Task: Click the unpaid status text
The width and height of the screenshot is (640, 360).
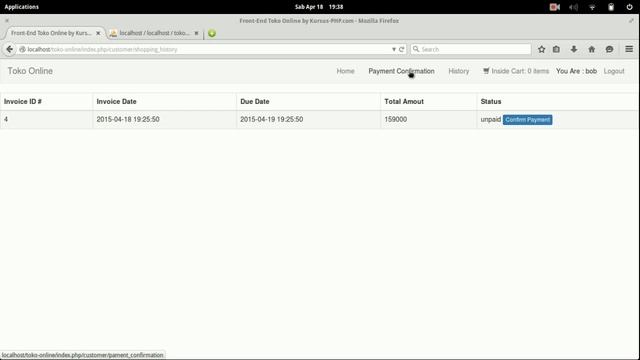Action: tap(491, 119)
